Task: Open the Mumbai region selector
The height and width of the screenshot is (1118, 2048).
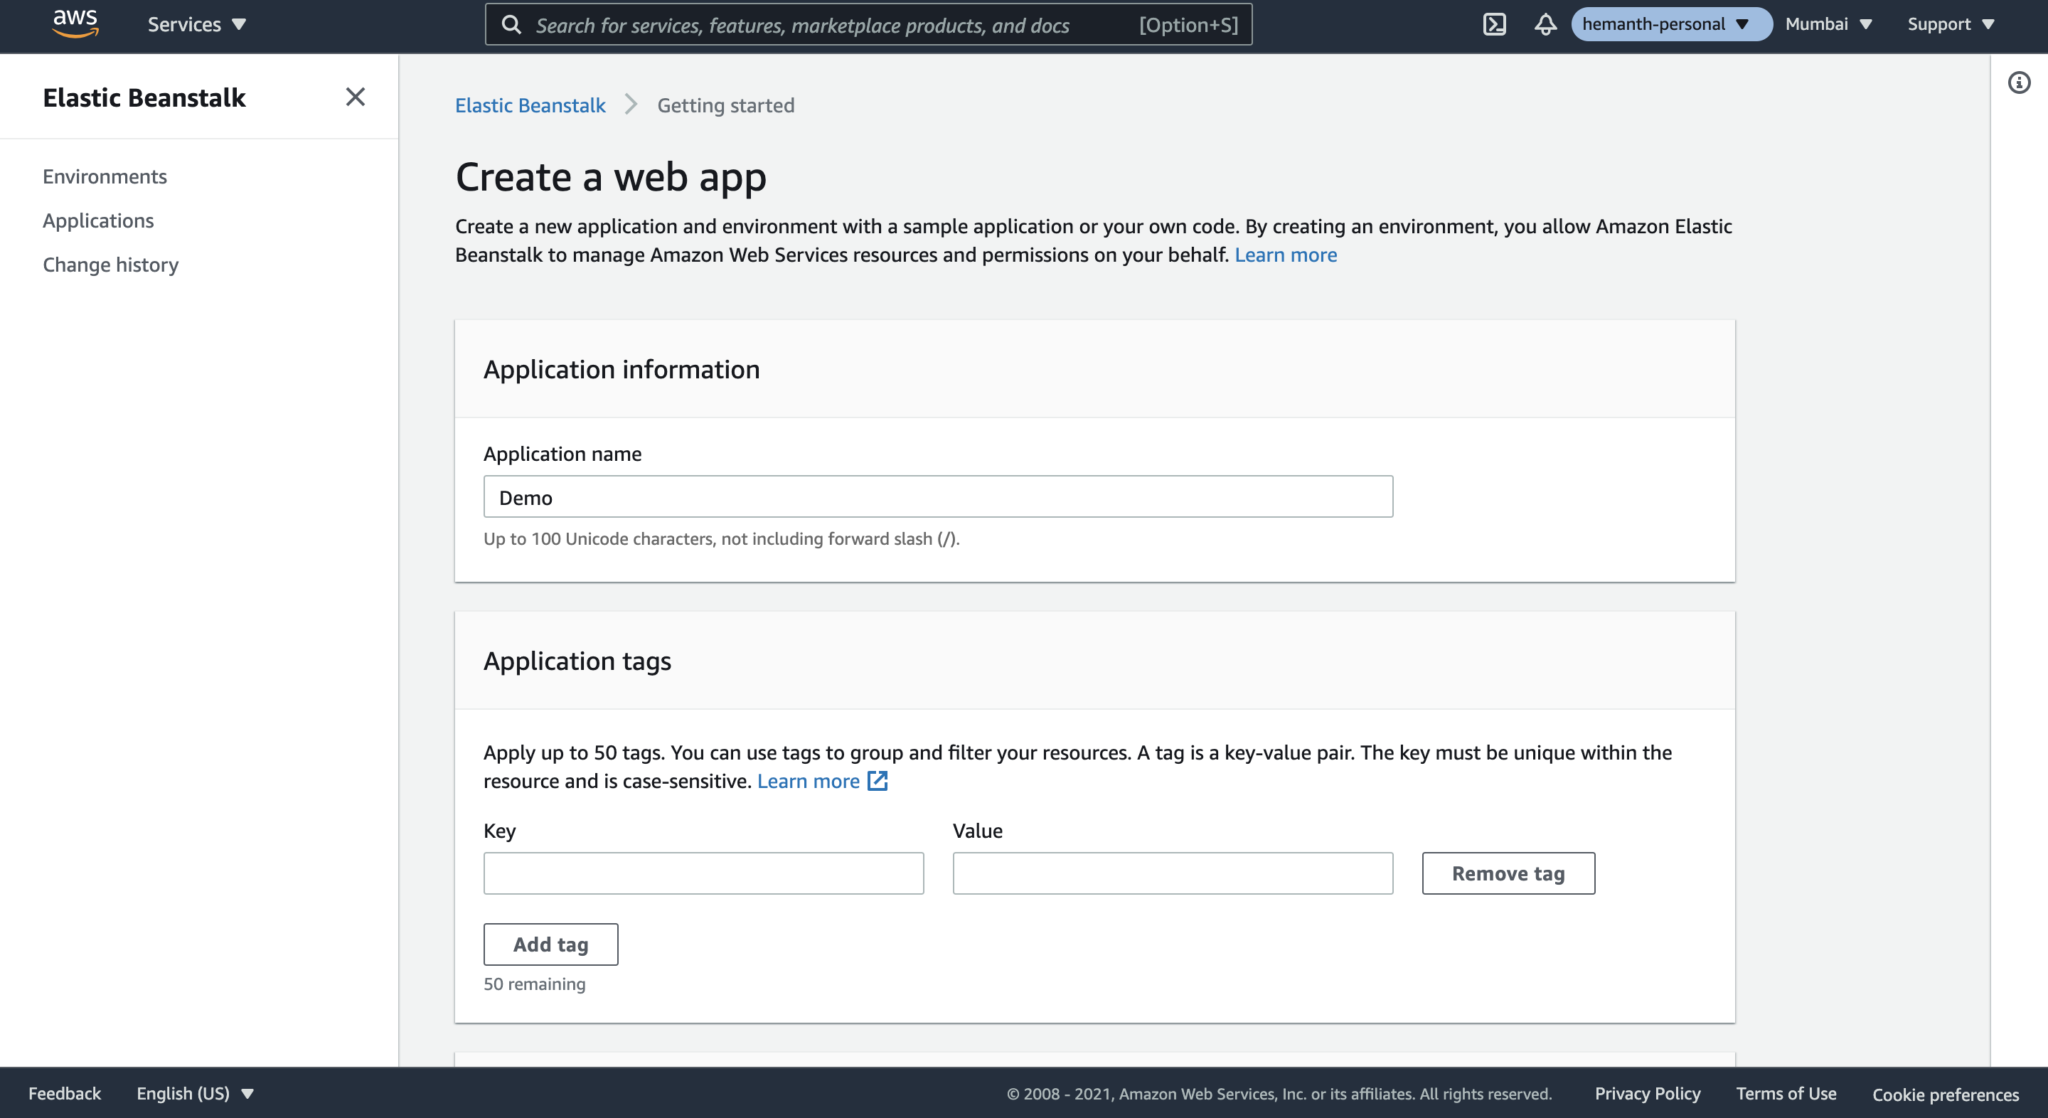Action: [x=1827, y=24]
